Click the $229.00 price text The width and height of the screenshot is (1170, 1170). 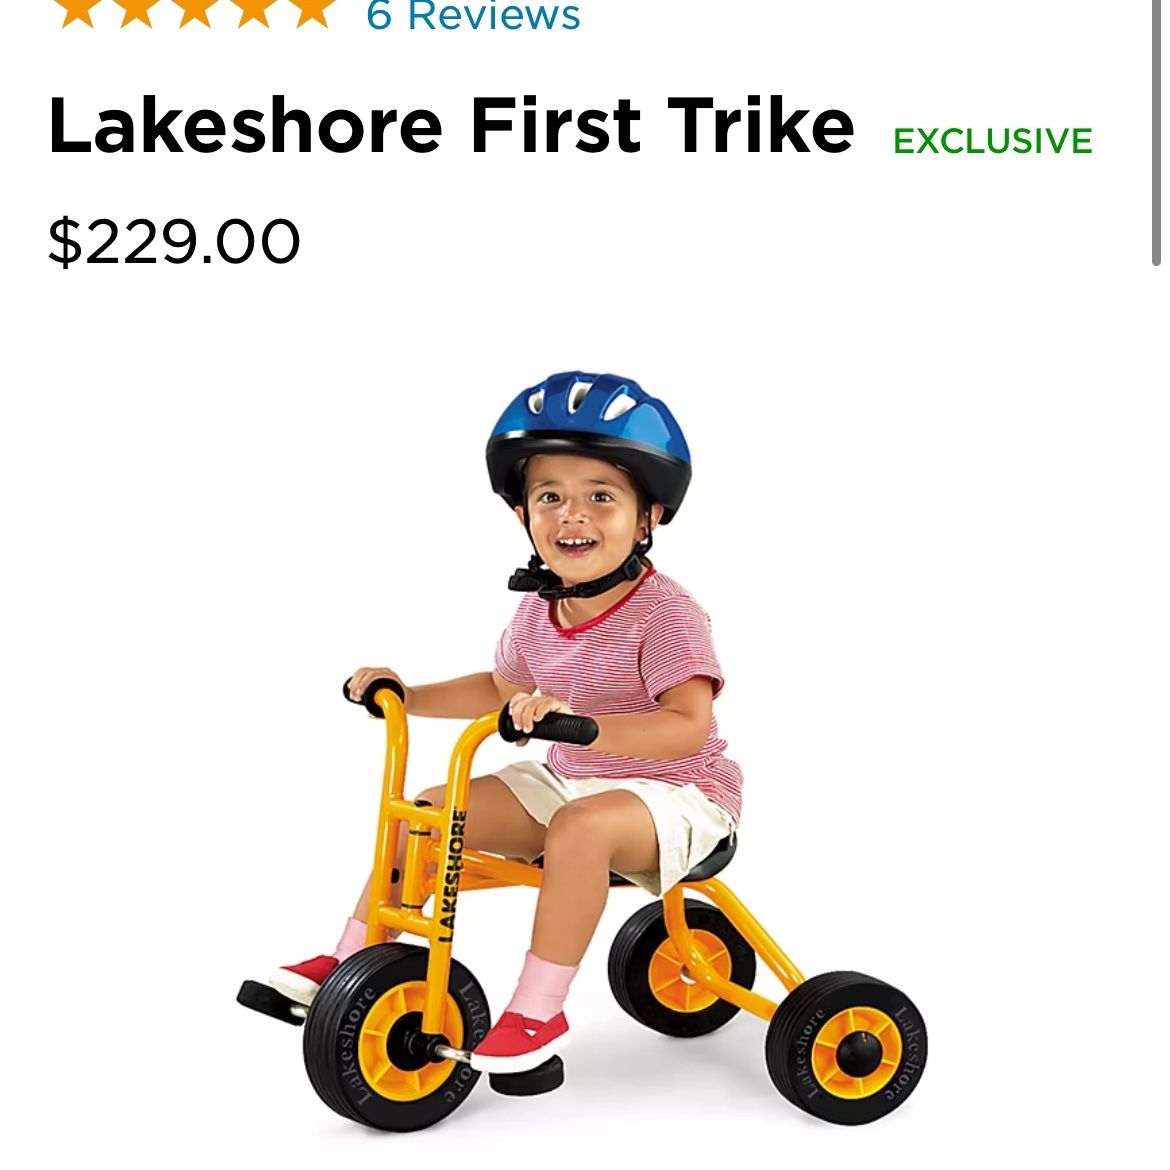(x=174, y=241)
